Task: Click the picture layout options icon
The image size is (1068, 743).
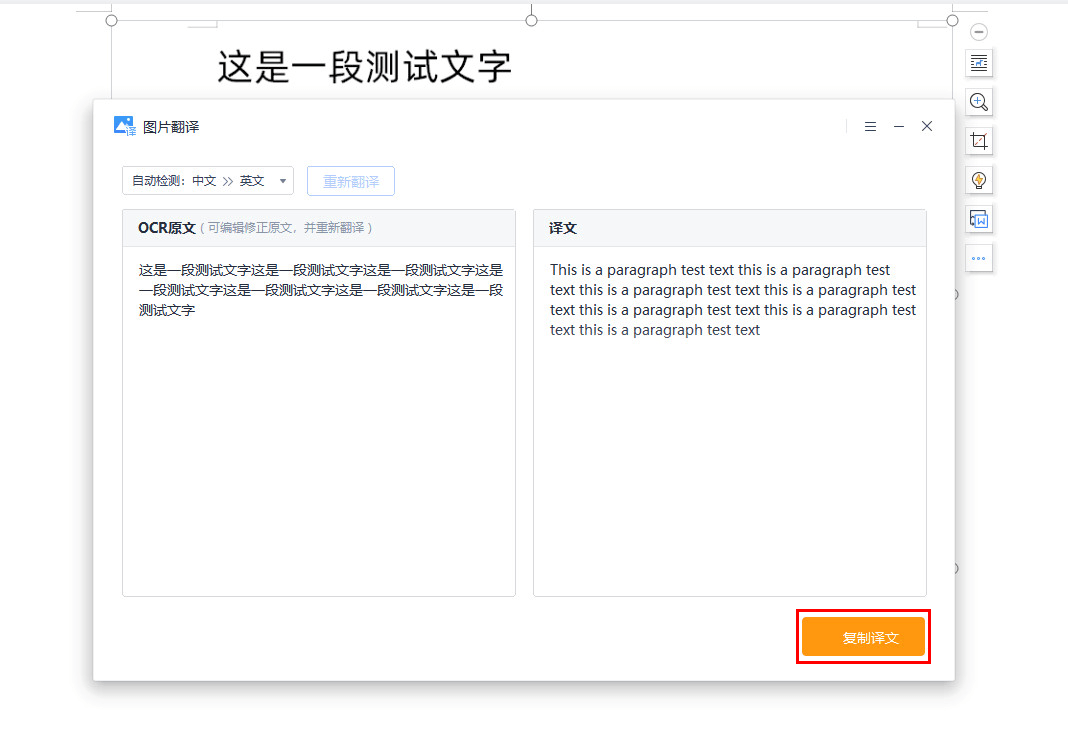Action: click(x=979, y=62)
